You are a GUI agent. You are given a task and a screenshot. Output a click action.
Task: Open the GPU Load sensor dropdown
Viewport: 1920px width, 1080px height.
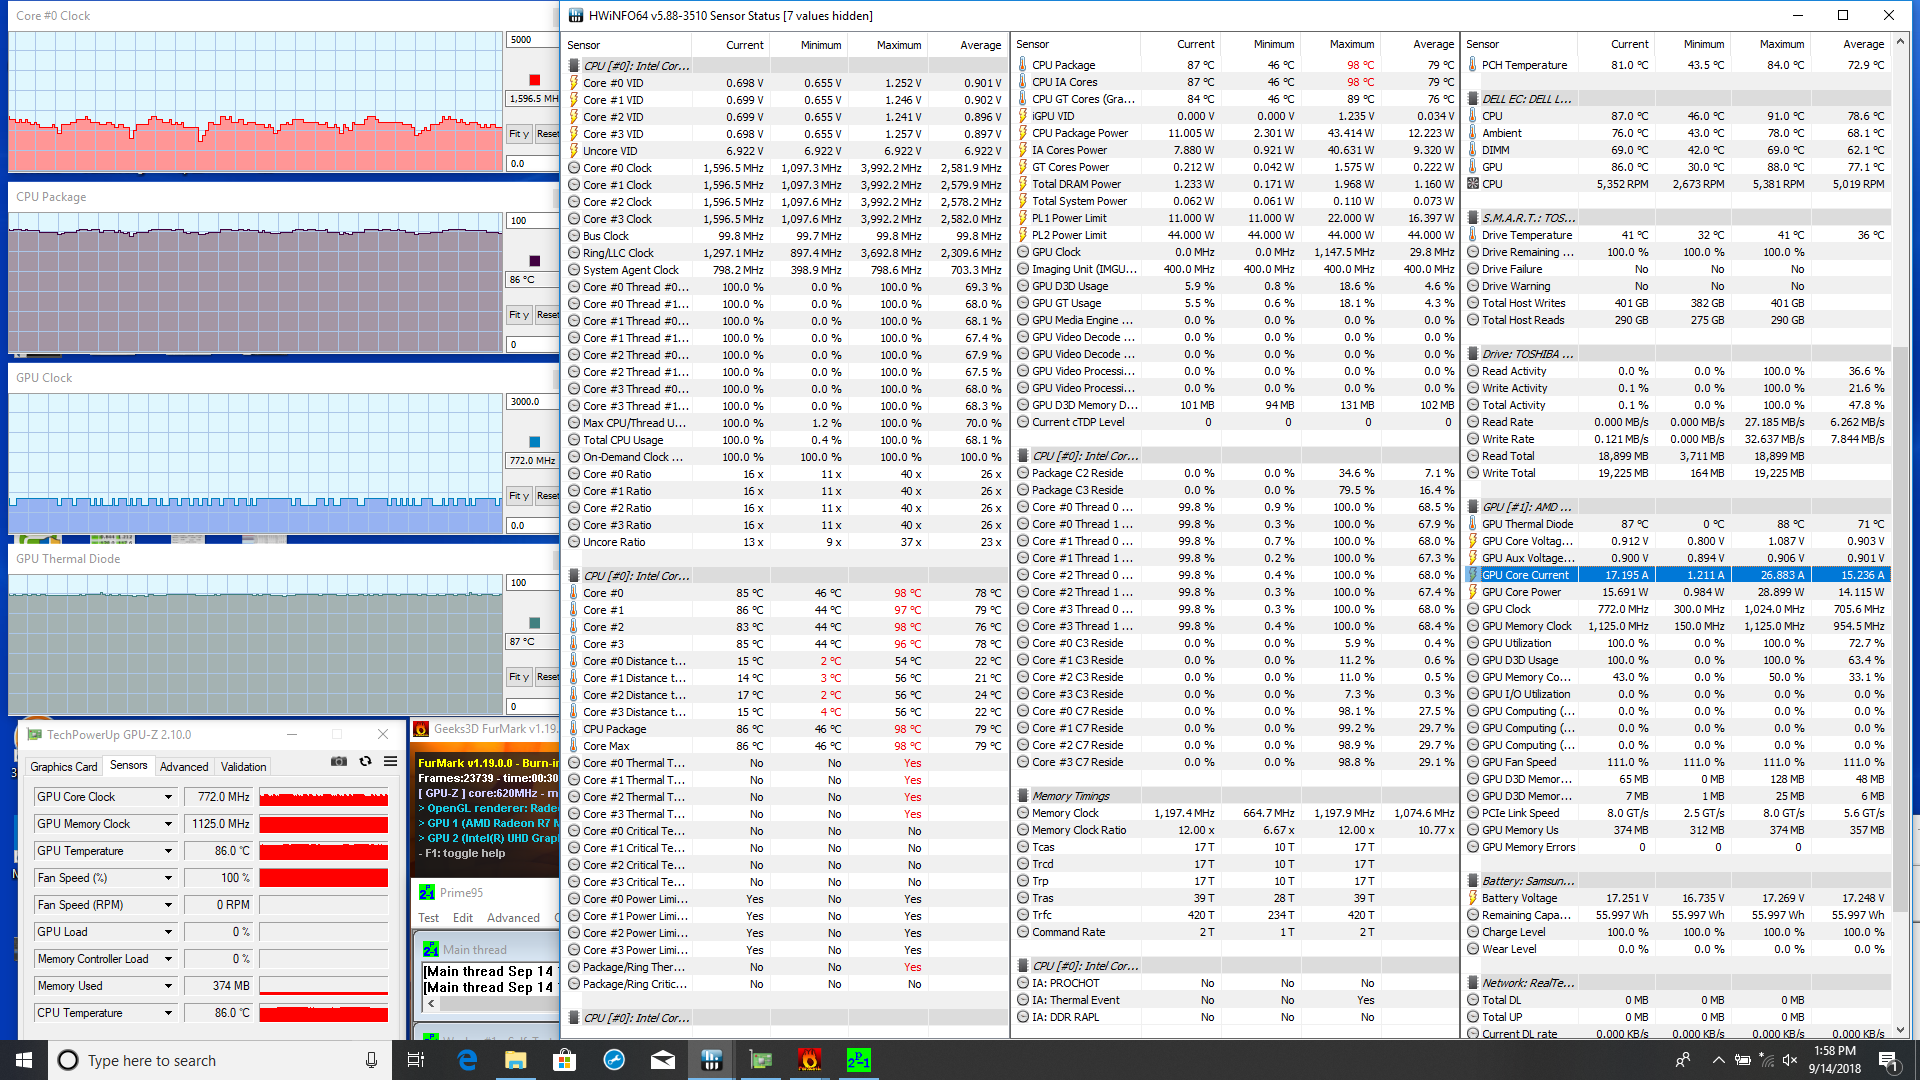click(x=168, y=932)
